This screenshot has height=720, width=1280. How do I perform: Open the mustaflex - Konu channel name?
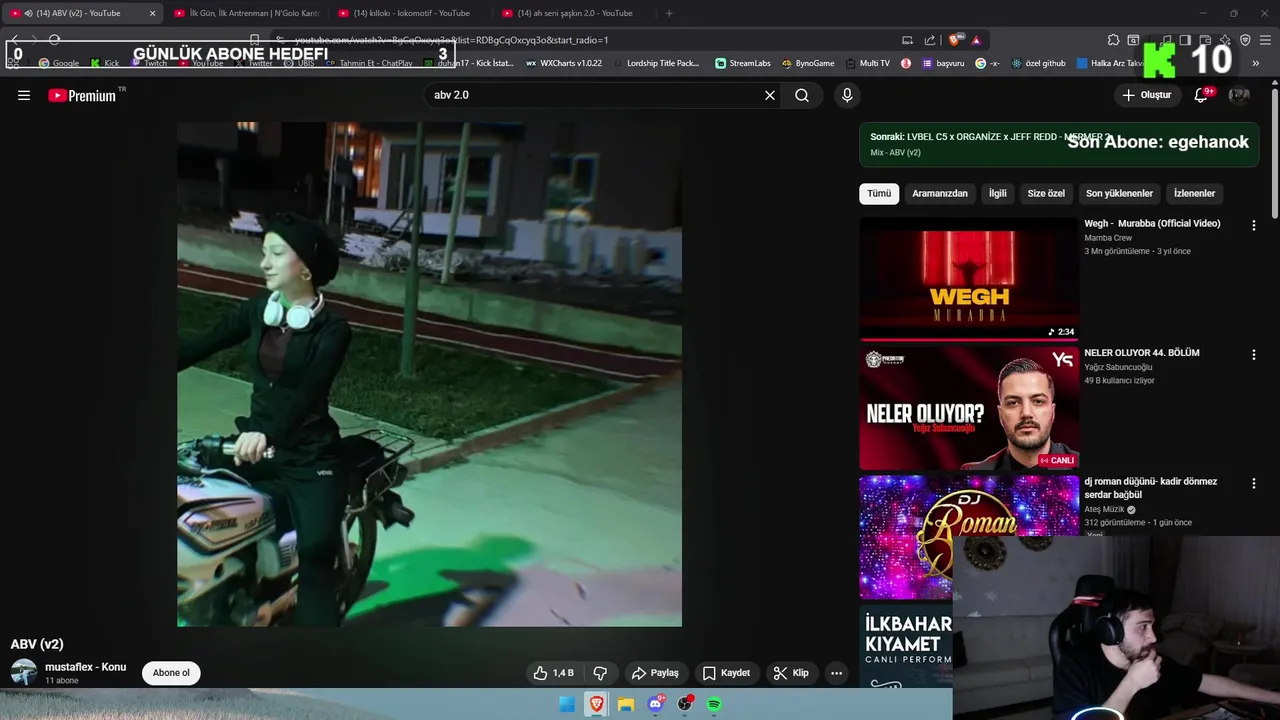pyautogui.click(x=85, y=667)
